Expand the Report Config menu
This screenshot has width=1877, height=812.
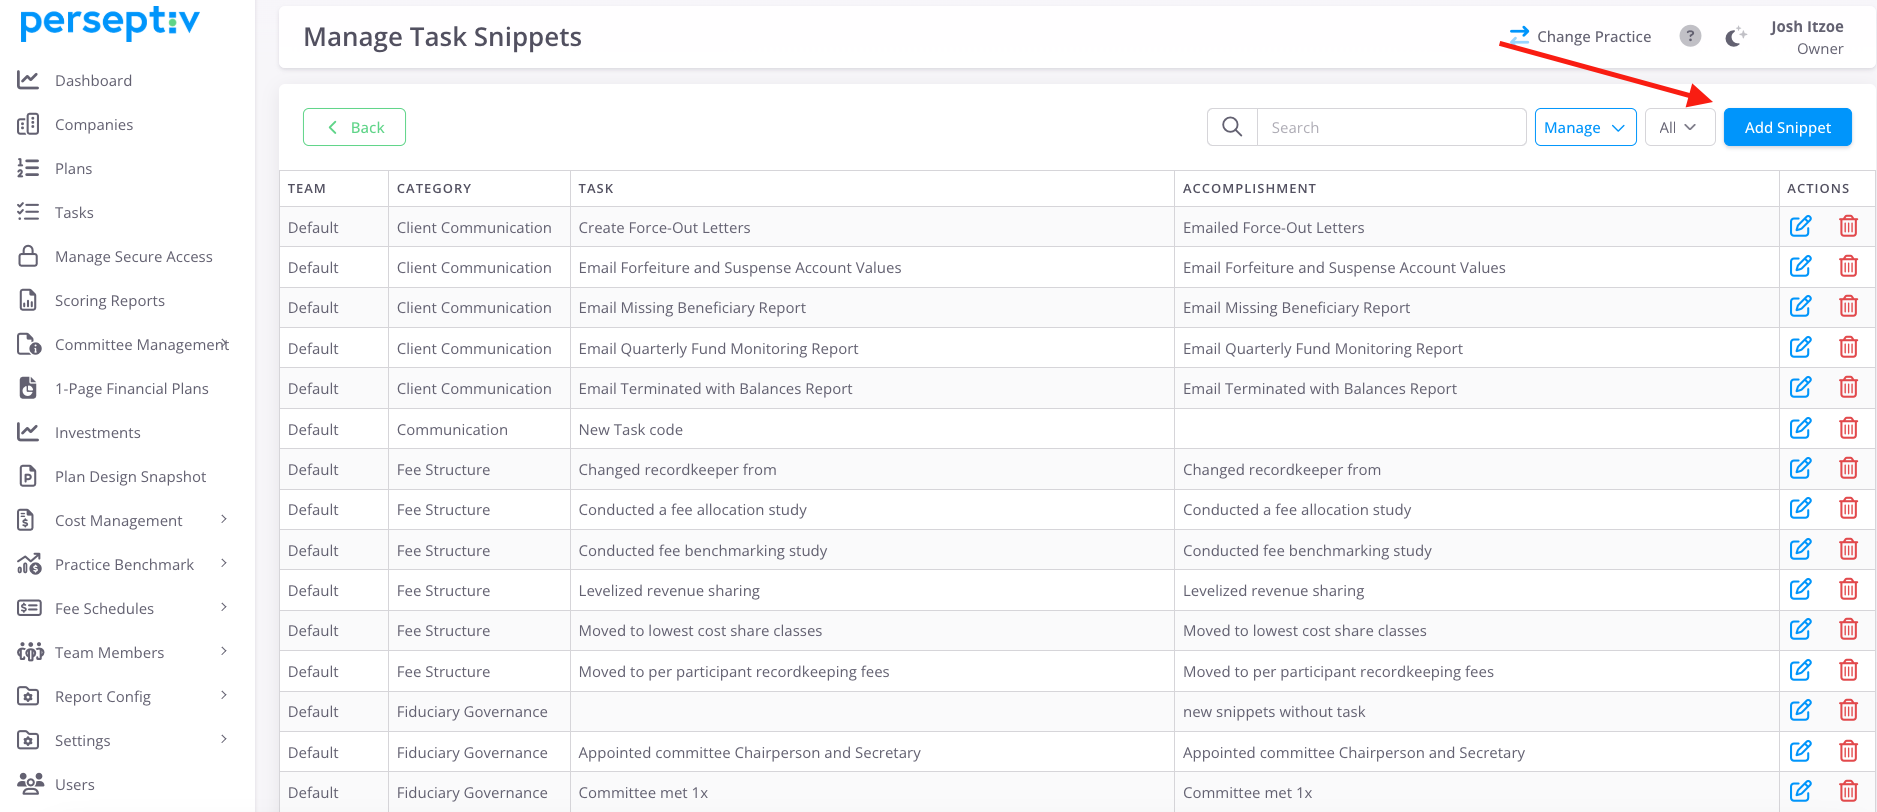pyautogui.click(x=224, y=696)
